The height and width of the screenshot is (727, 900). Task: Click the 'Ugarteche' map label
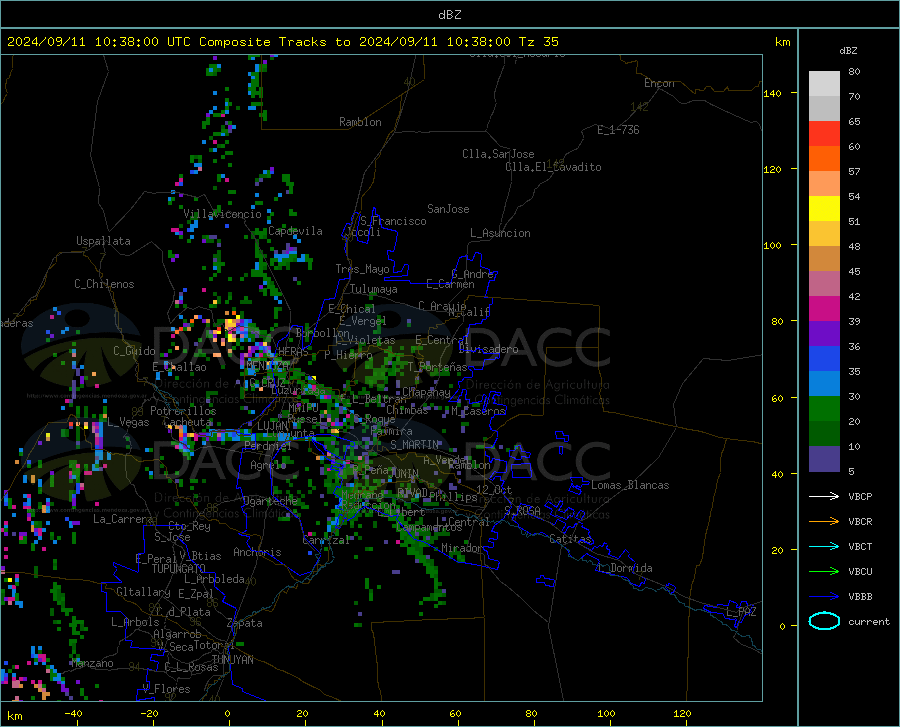tap(270, 501)
